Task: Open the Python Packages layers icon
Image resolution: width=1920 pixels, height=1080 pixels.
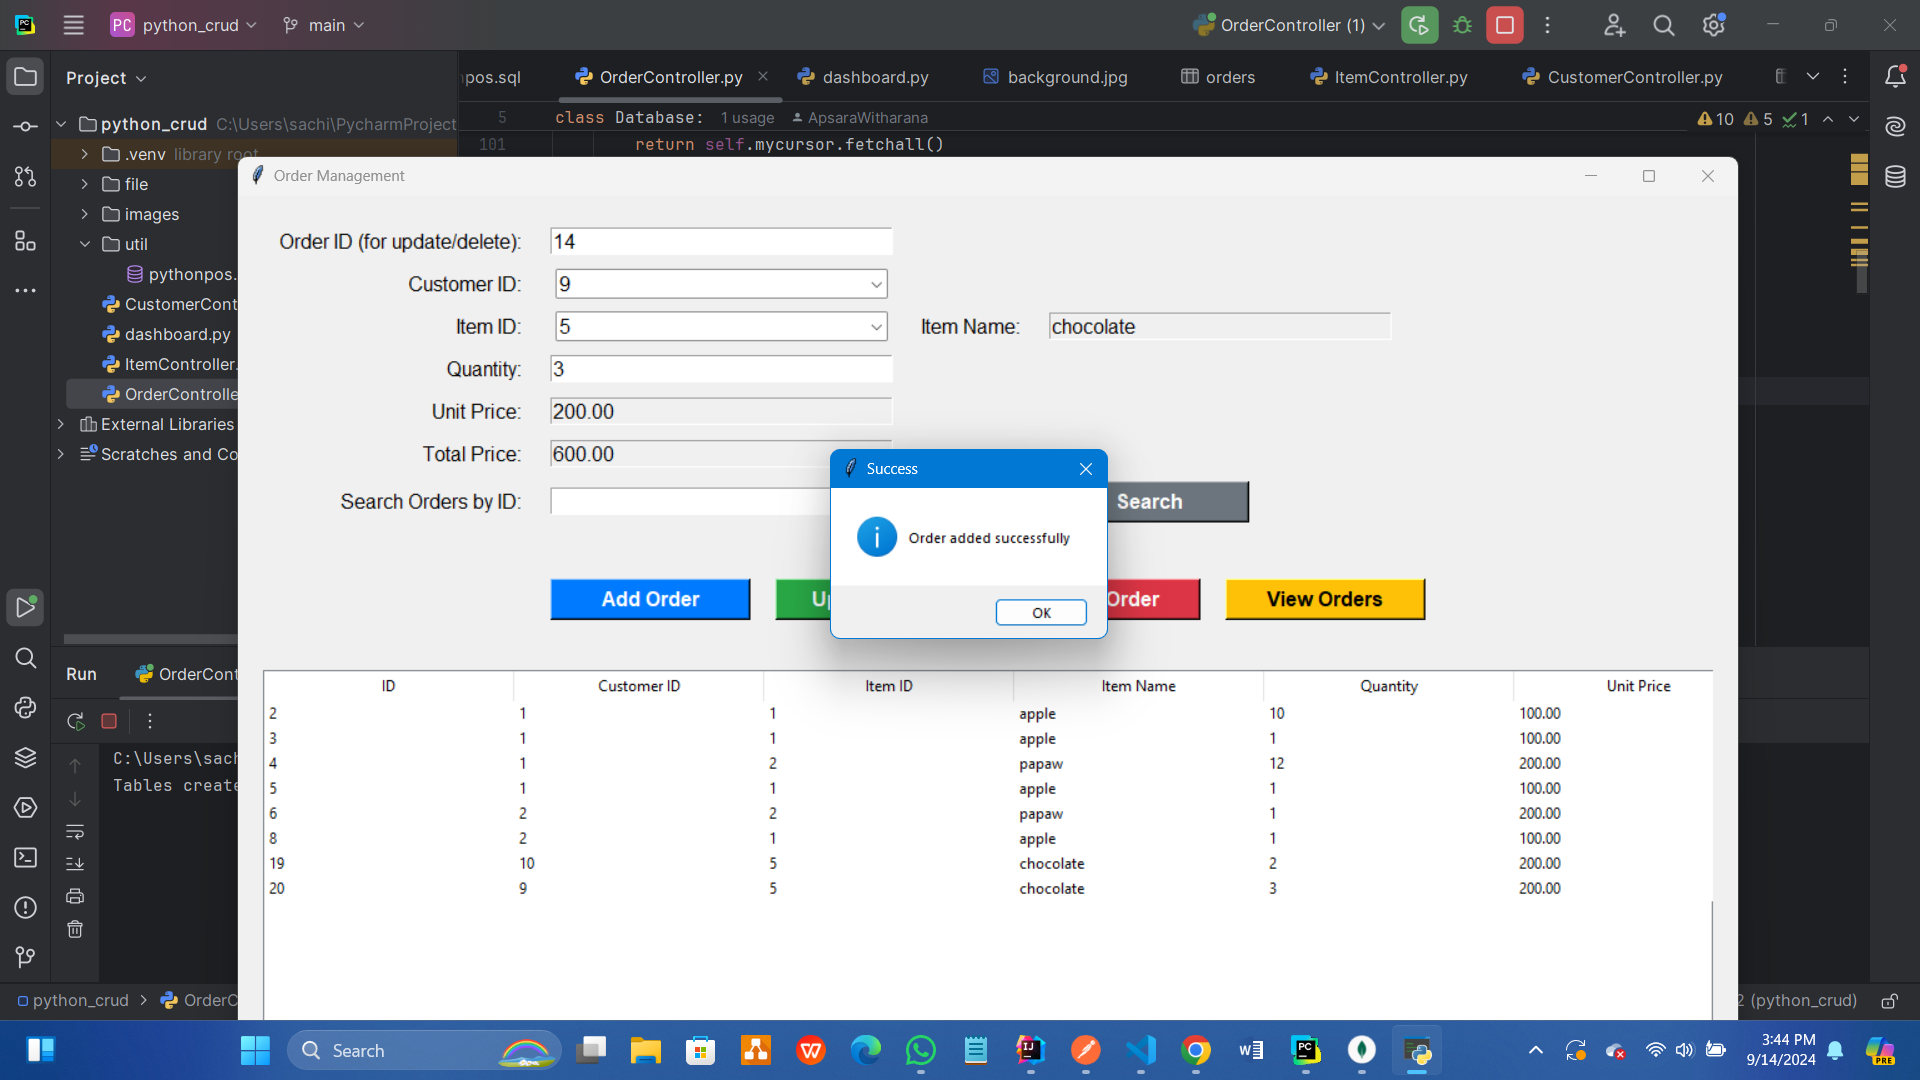Action: coord(25,757)
